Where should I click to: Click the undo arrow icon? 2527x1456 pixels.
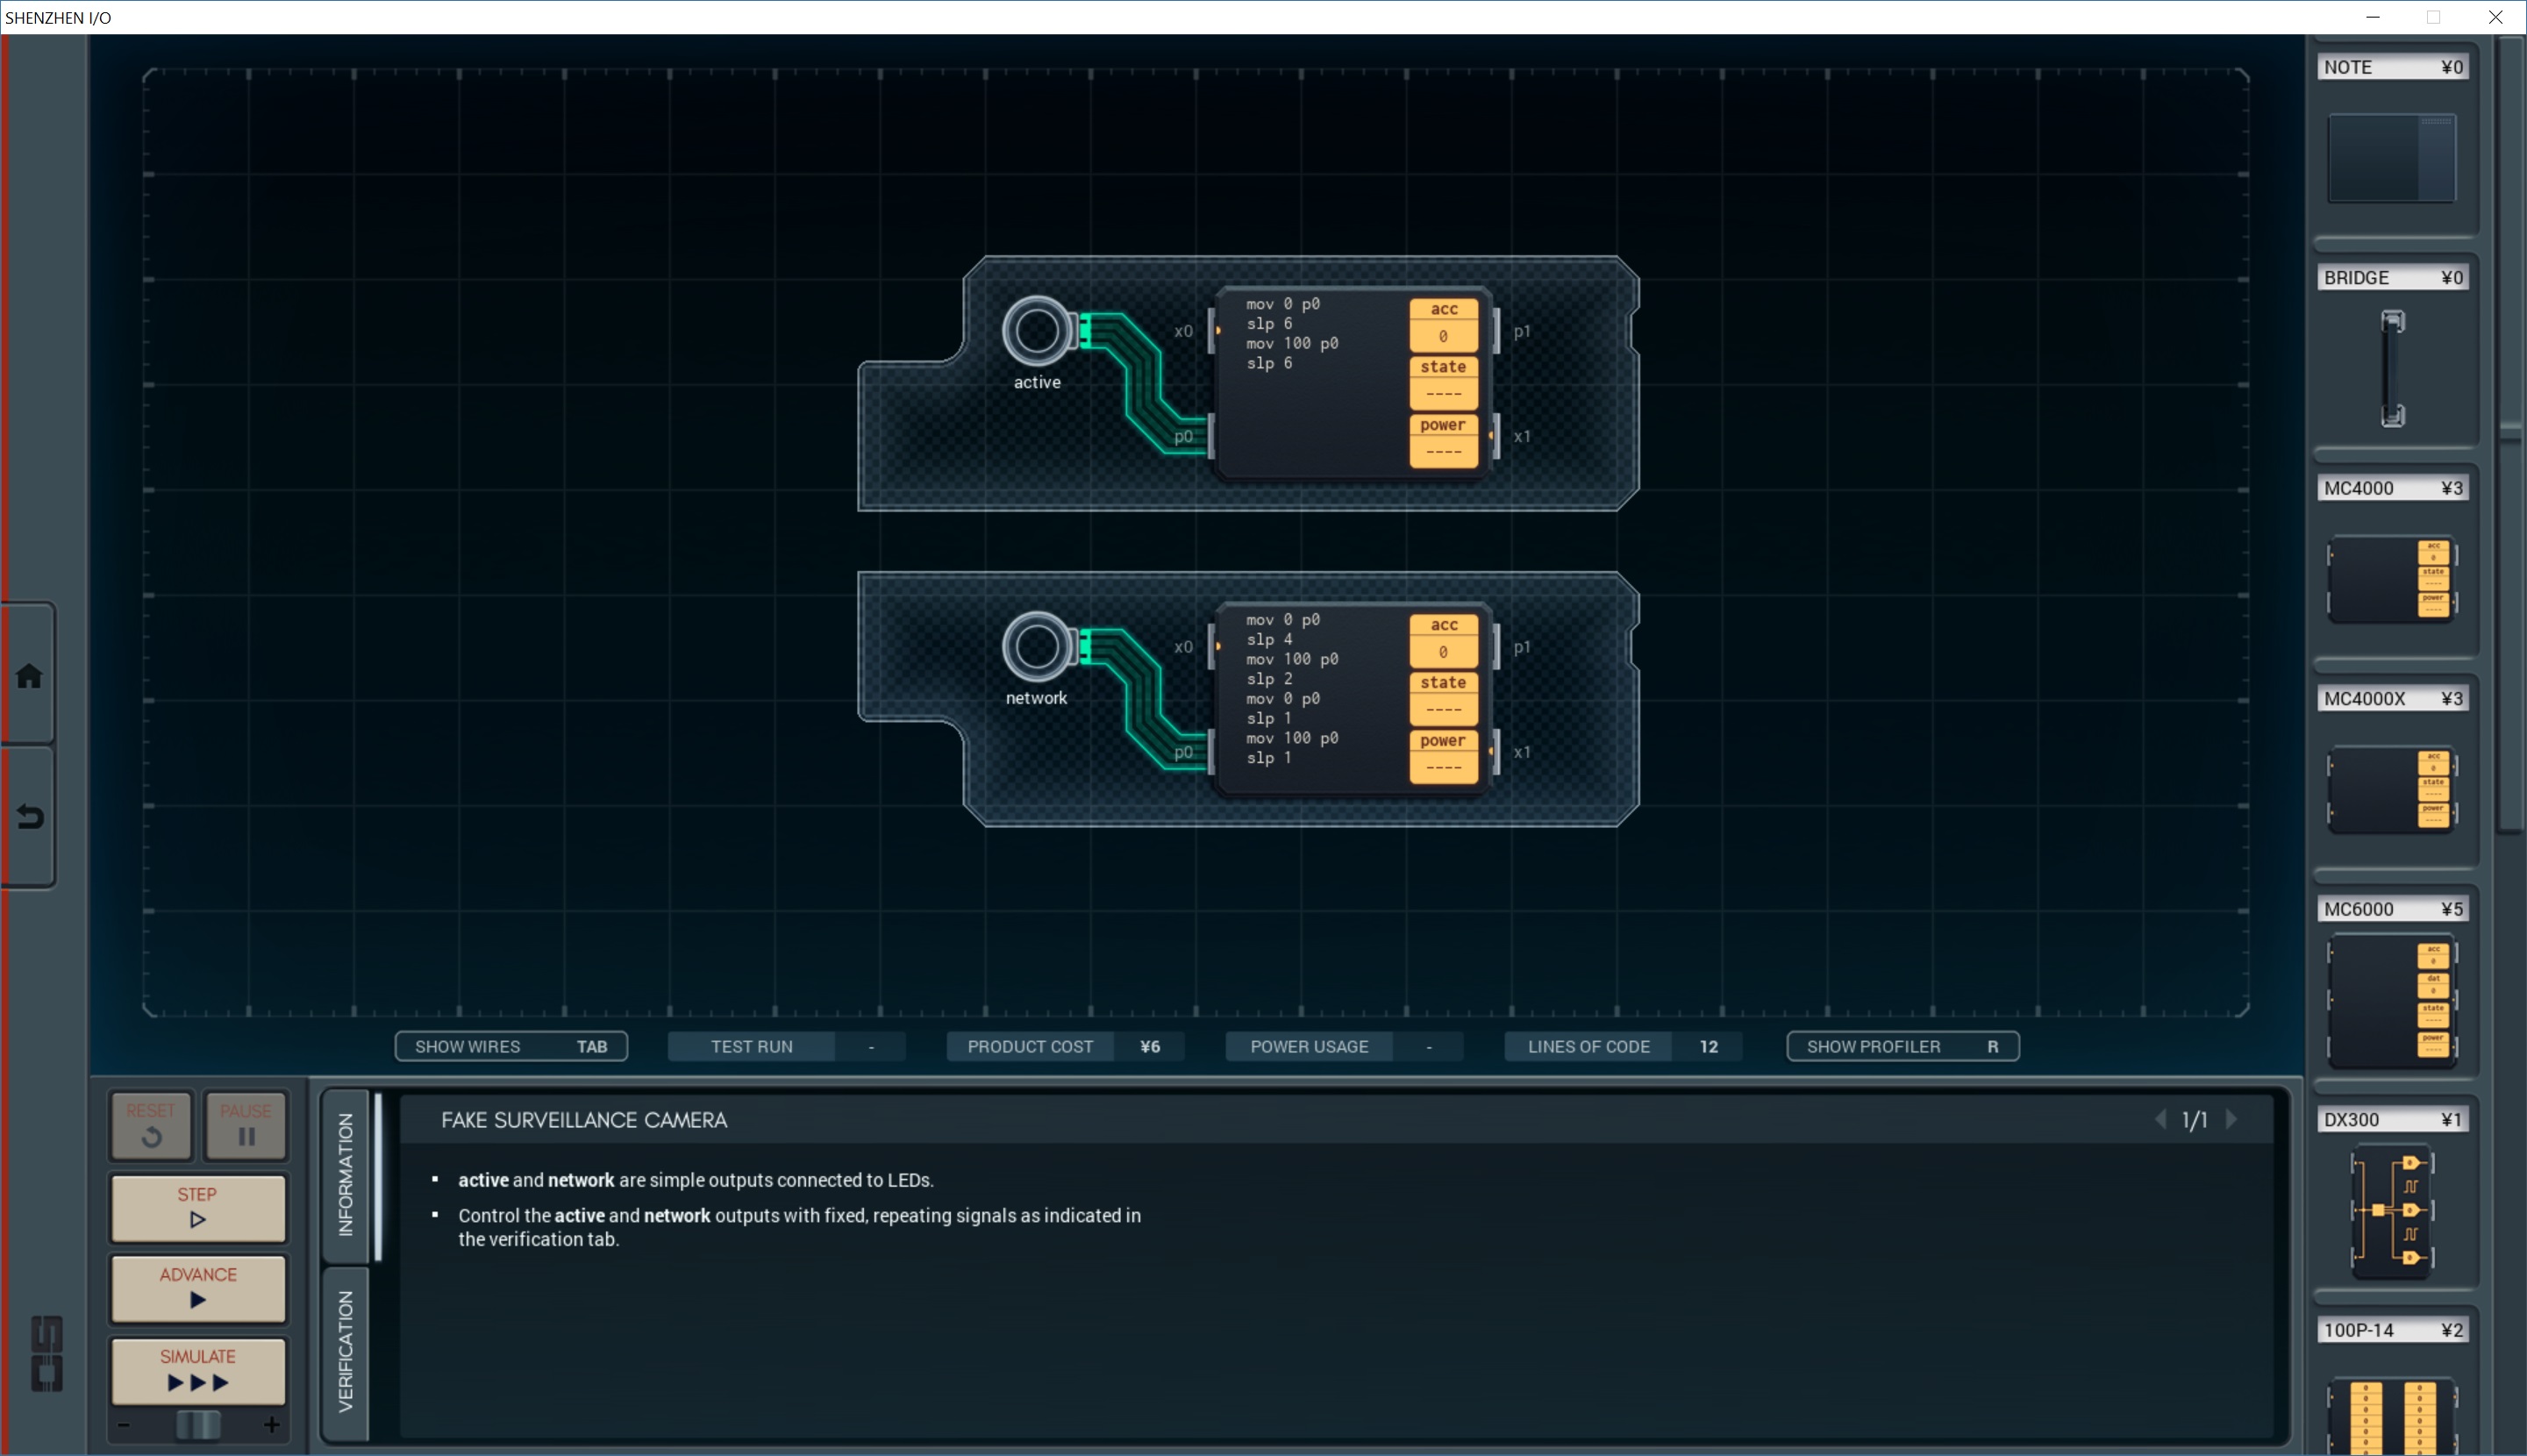[29, 818]
